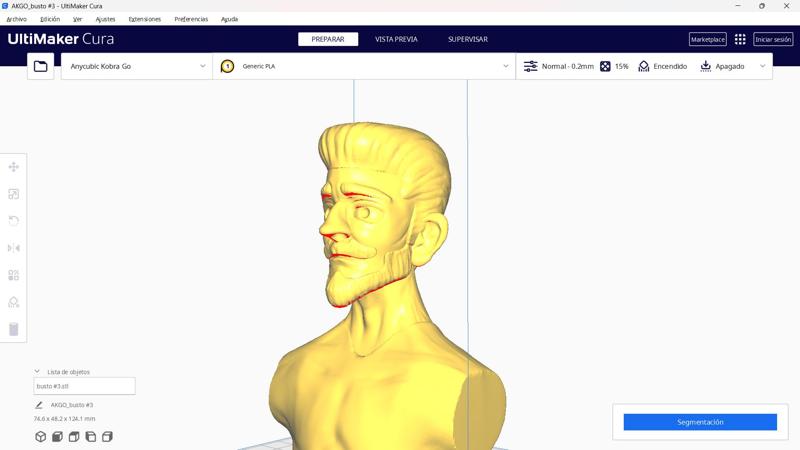This screenshot has width=800, height=450.
Task: Open Per Model Settings tool
Action: coord(14,275)
